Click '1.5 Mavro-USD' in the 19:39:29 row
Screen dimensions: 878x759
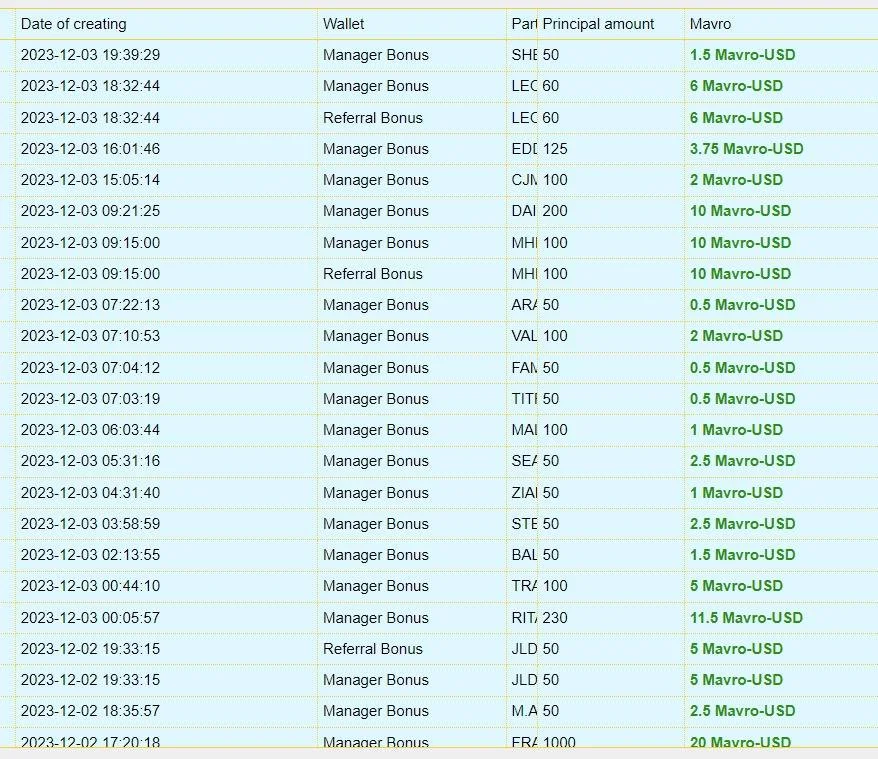pyautogui.click(x=742, y=55)
